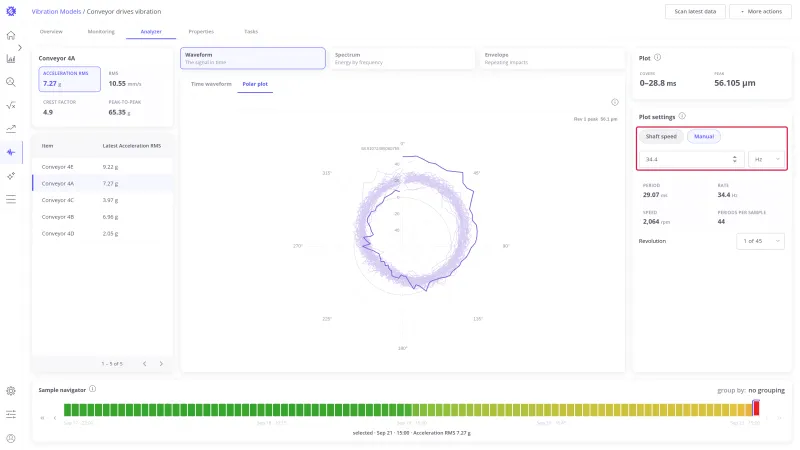Viewport: 800px width, 450px height.
Task: Open the More actions dropdown
Action: coord(761,11)
